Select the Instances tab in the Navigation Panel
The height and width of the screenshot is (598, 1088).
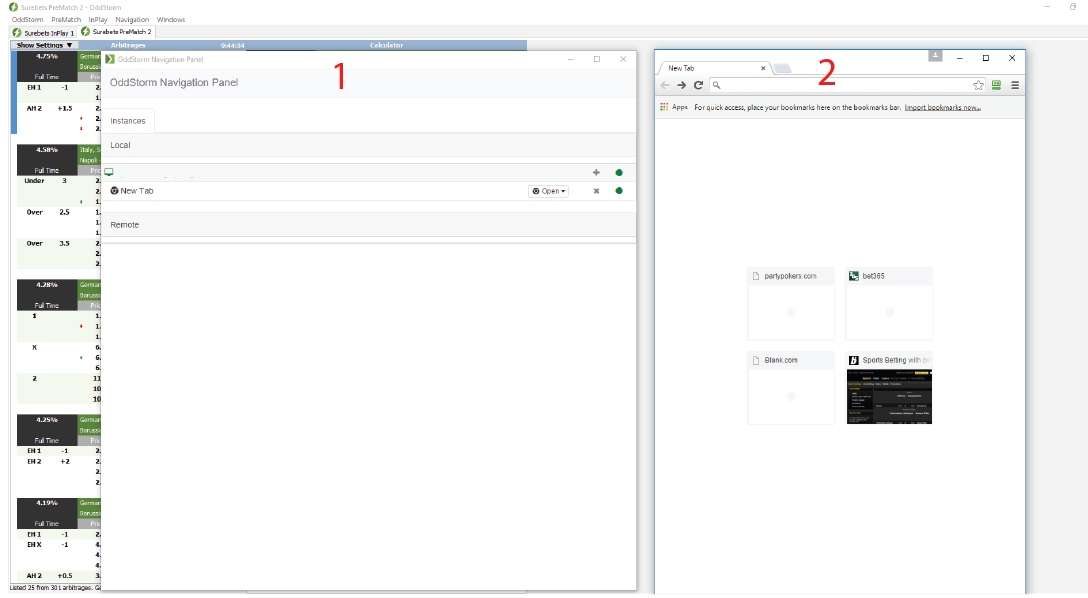click(127, 121)
